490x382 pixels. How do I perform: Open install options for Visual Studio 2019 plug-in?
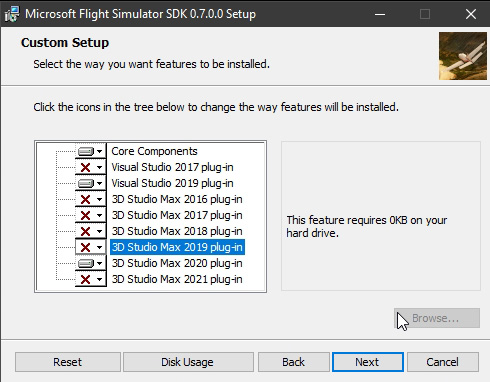point(91,183)
